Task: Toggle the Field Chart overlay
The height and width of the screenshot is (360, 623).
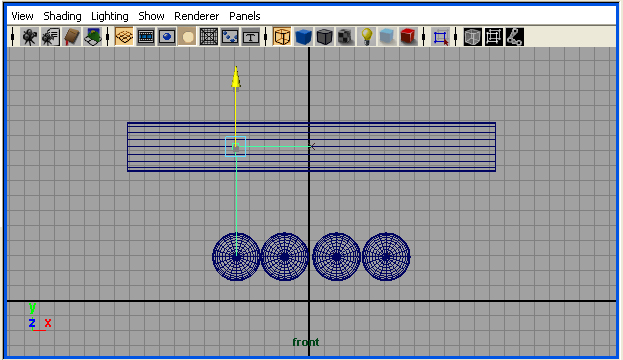Action: coord(209,37)
